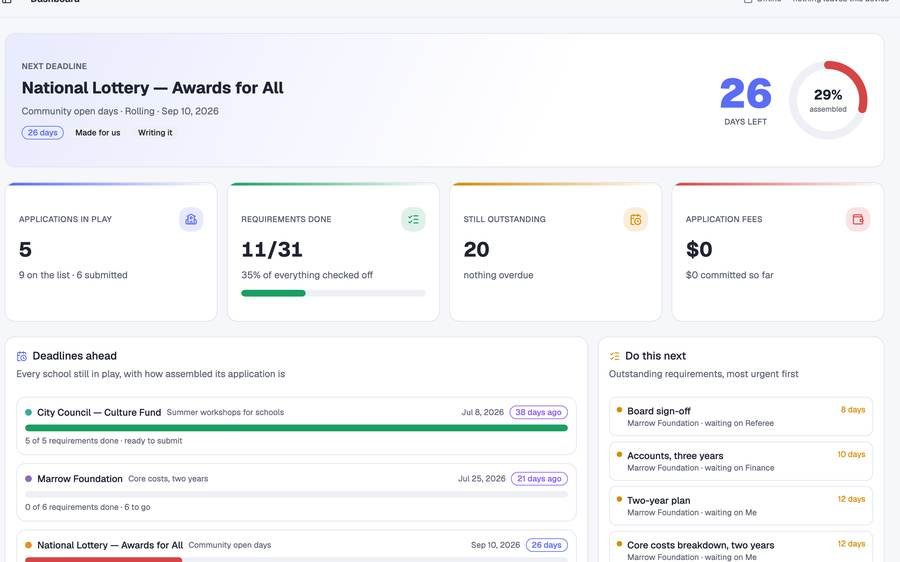Click '$0 committed so far' text
The height and width of the screenshot is (562, 900).
(x=730, y=275)
